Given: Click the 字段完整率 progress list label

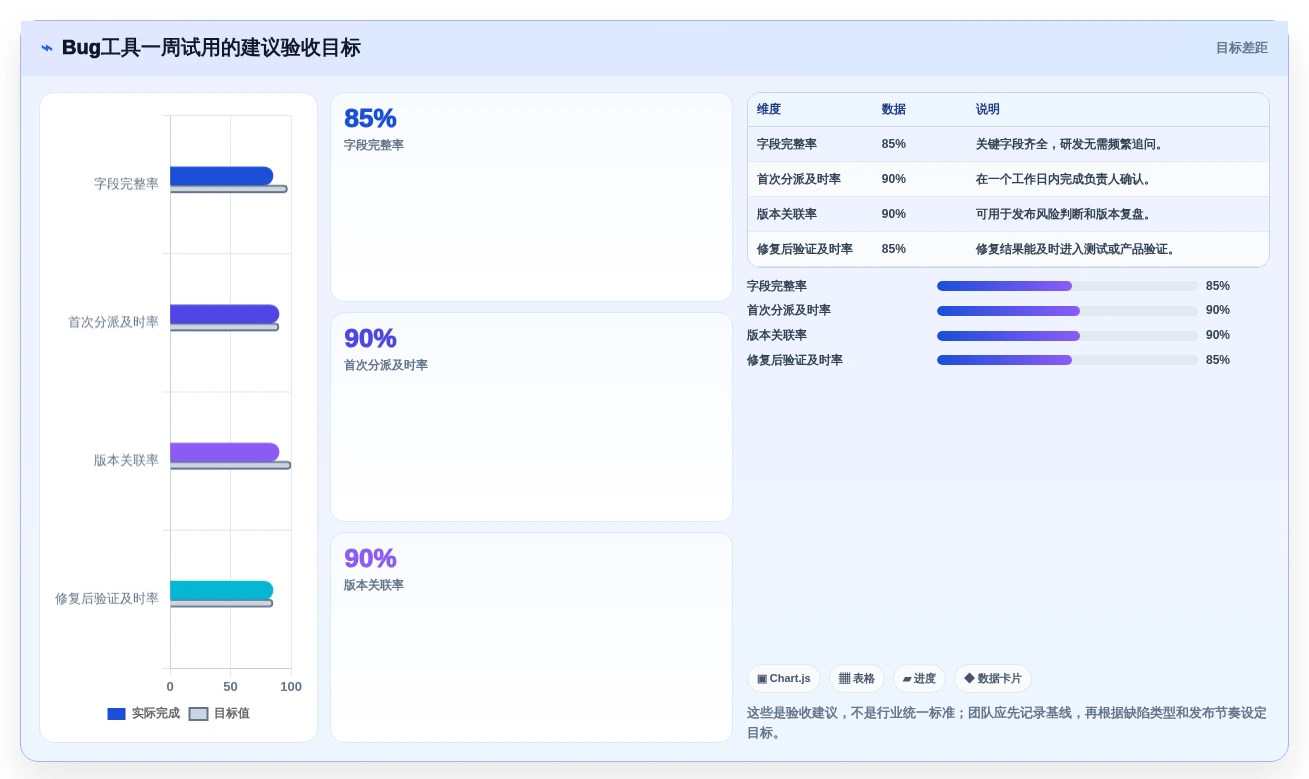Looking at the screenshot, I should pos(777,286).
